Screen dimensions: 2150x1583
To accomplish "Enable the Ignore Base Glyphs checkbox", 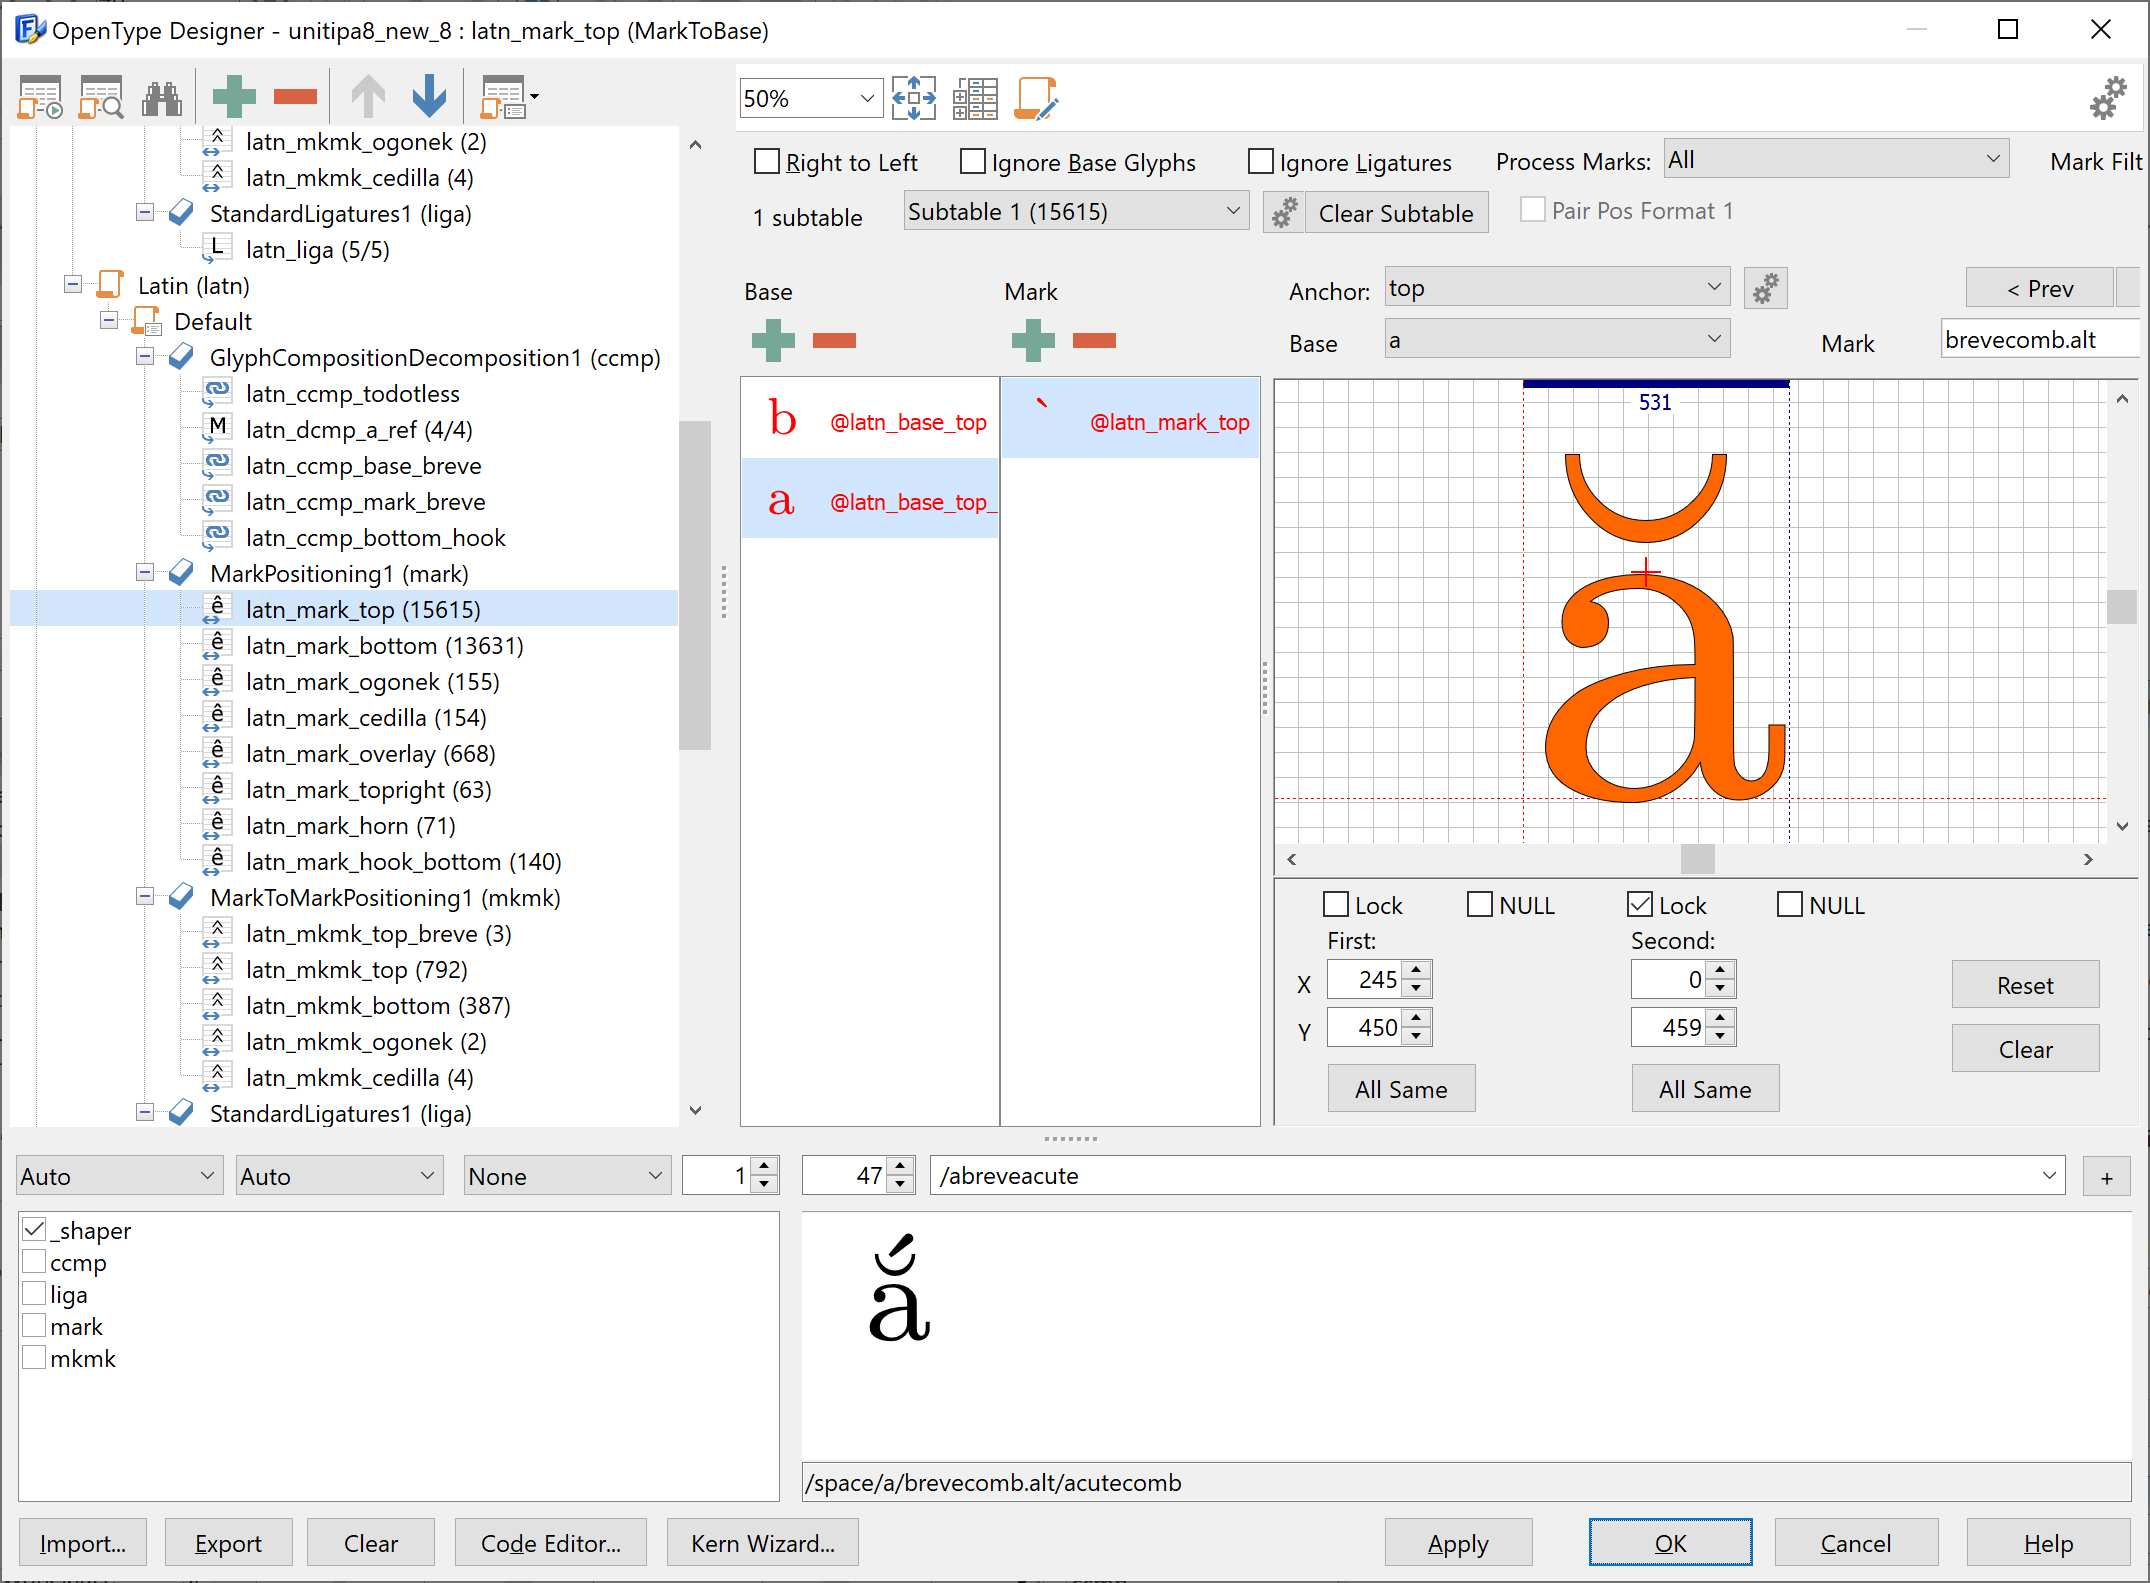I will pyautogui.click(x=975, y=160).
